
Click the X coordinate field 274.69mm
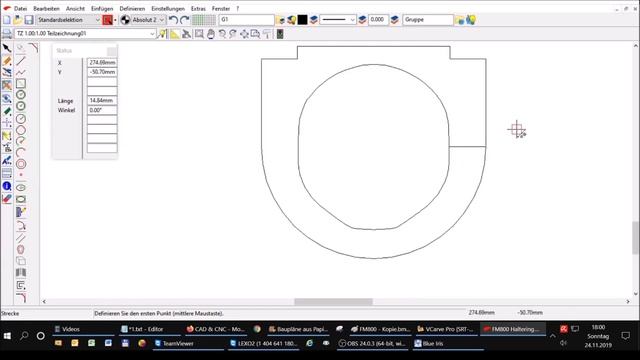pyautogui.click(x=102, y=62)
